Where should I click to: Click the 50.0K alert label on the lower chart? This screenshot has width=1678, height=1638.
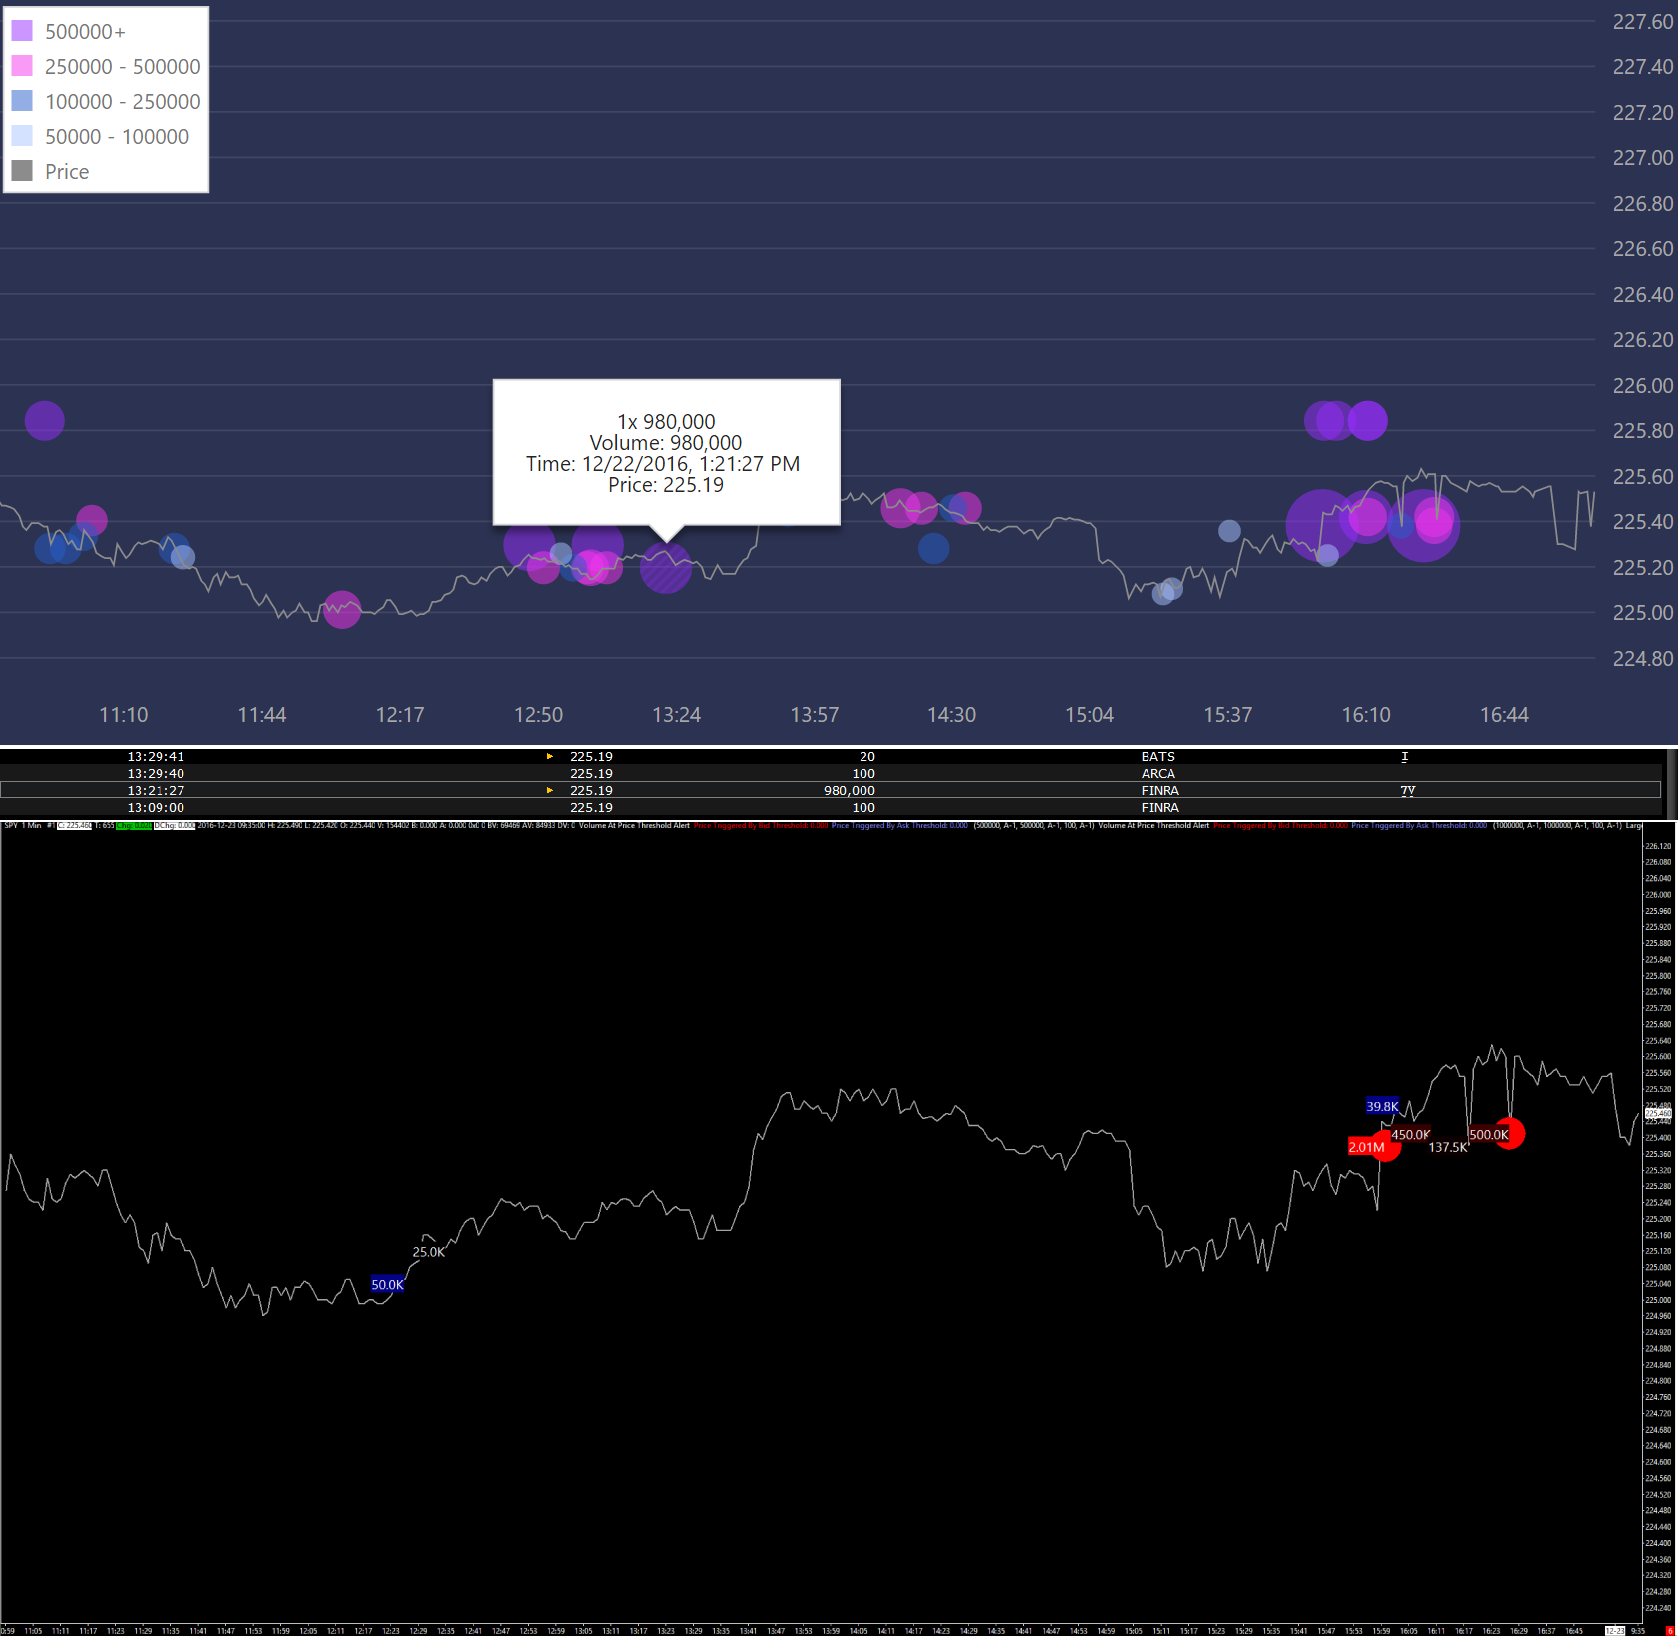click(x=387, y=1285)
